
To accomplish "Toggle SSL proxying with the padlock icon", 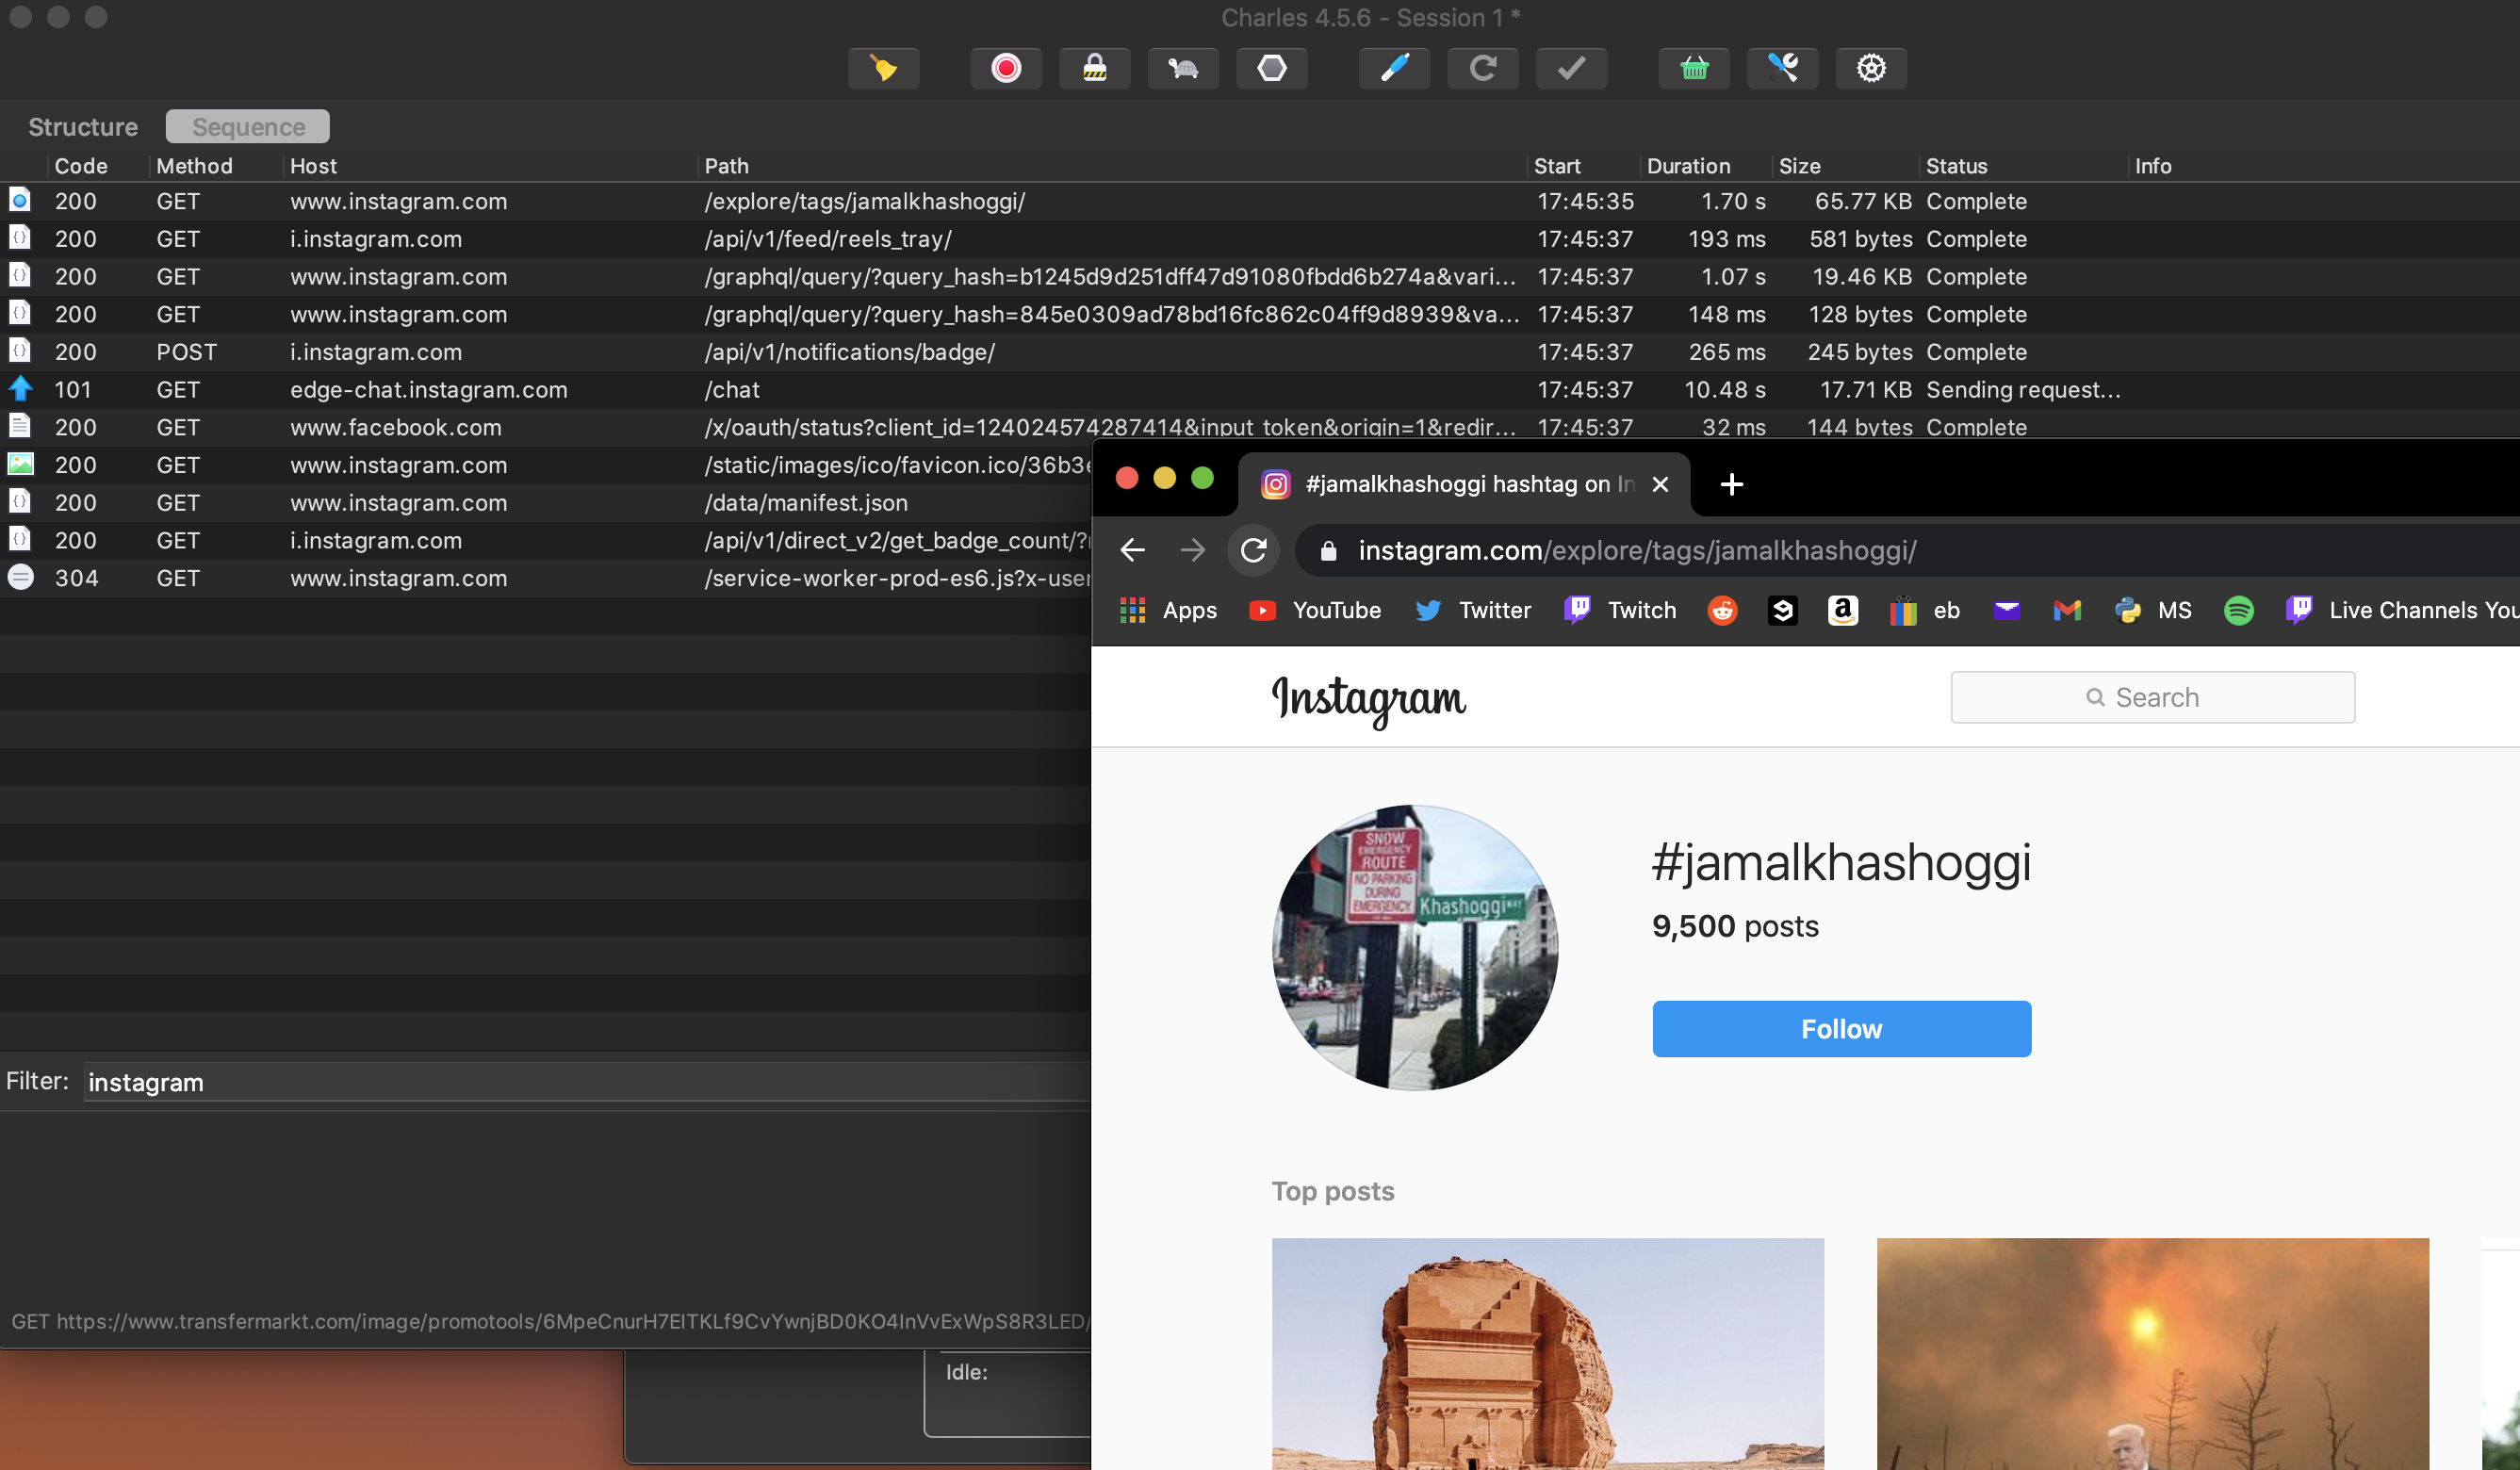I will pos(1095,68).
